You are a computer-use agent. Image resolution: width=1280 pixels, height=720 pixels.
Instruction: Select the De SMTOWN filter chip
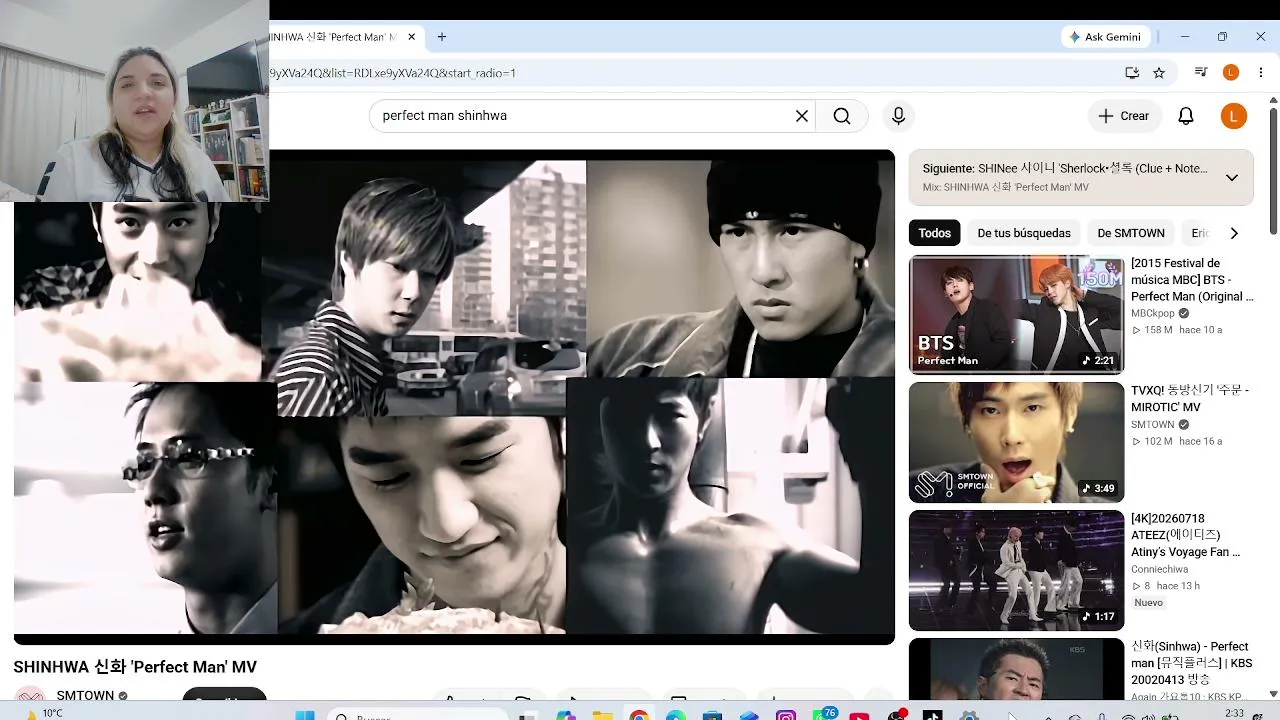click(x=1131, y=233)
